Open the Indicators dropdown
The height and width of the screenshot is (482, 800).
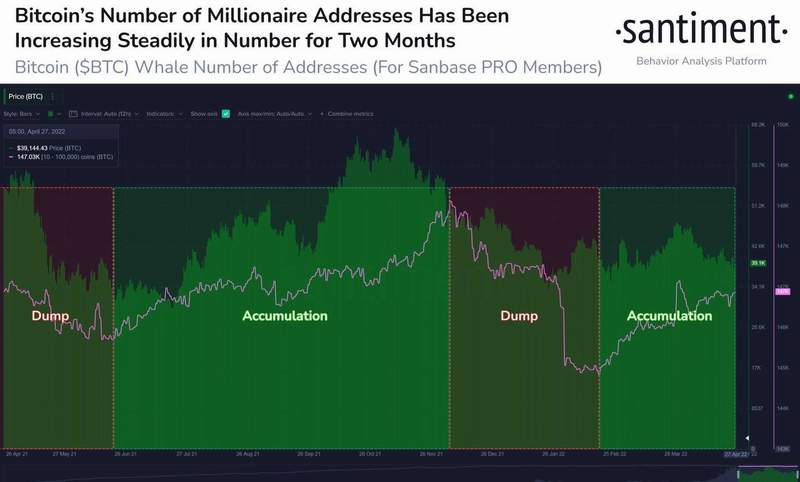click(164, 114)
